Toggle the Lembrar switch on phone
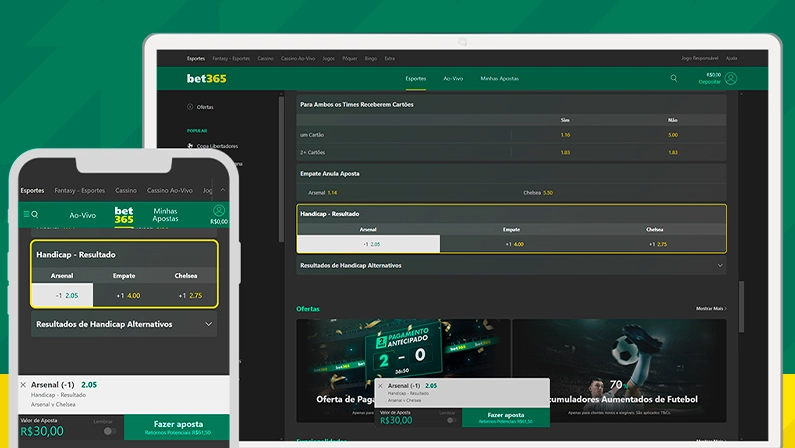Screen dimensions: 795x448 [109, 431]
